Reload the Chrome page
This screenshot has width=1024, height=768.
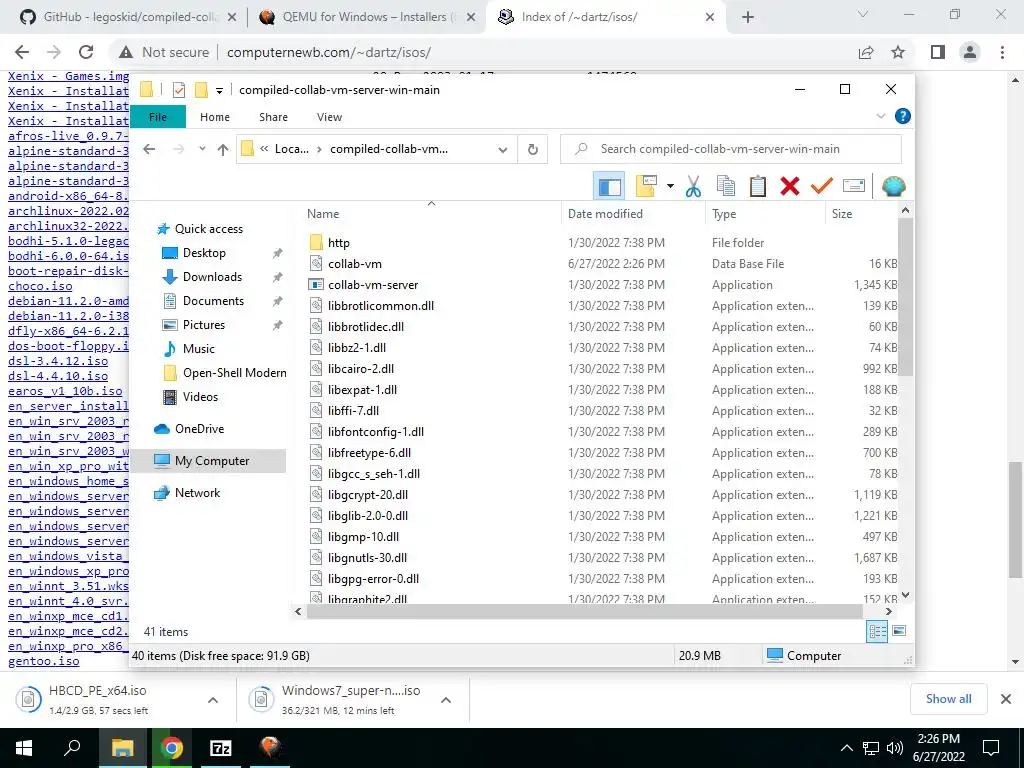pos(86,52)
